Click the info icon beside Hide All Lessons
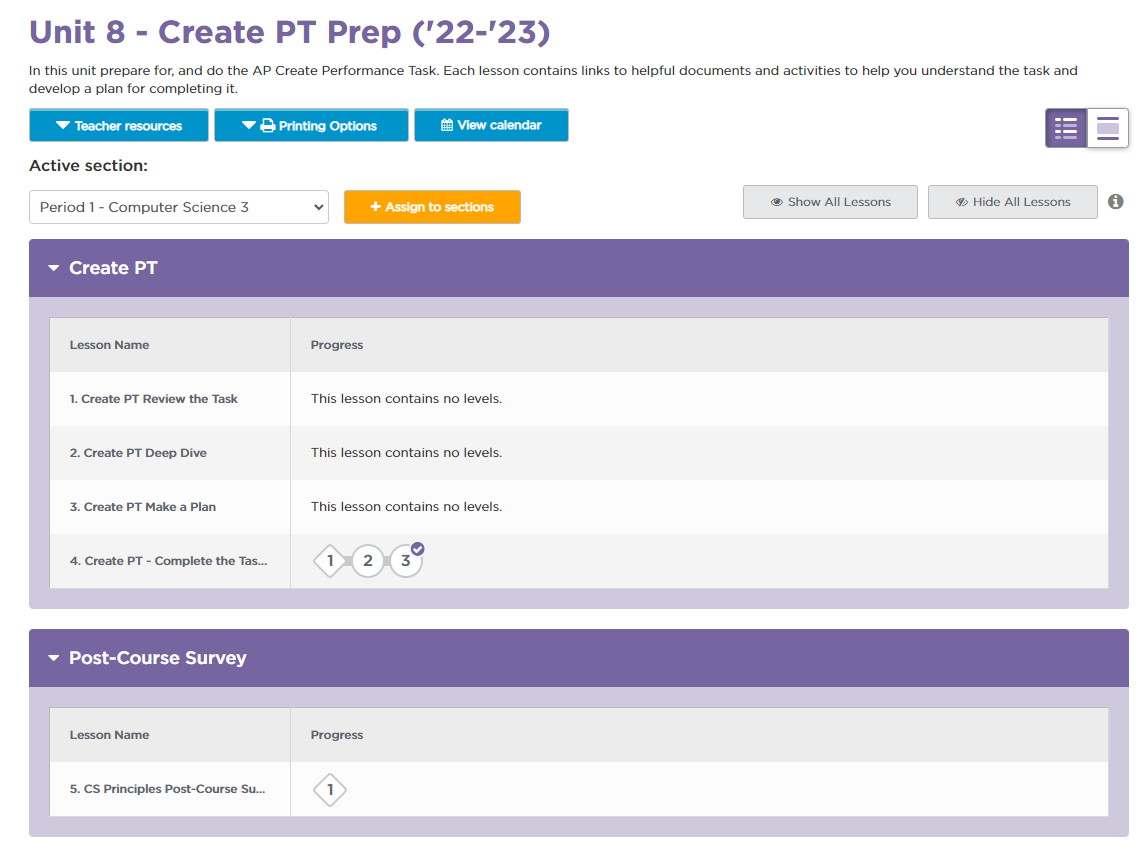The height and width of the screenshot is (856, 1145). [x=1116, y=202]
